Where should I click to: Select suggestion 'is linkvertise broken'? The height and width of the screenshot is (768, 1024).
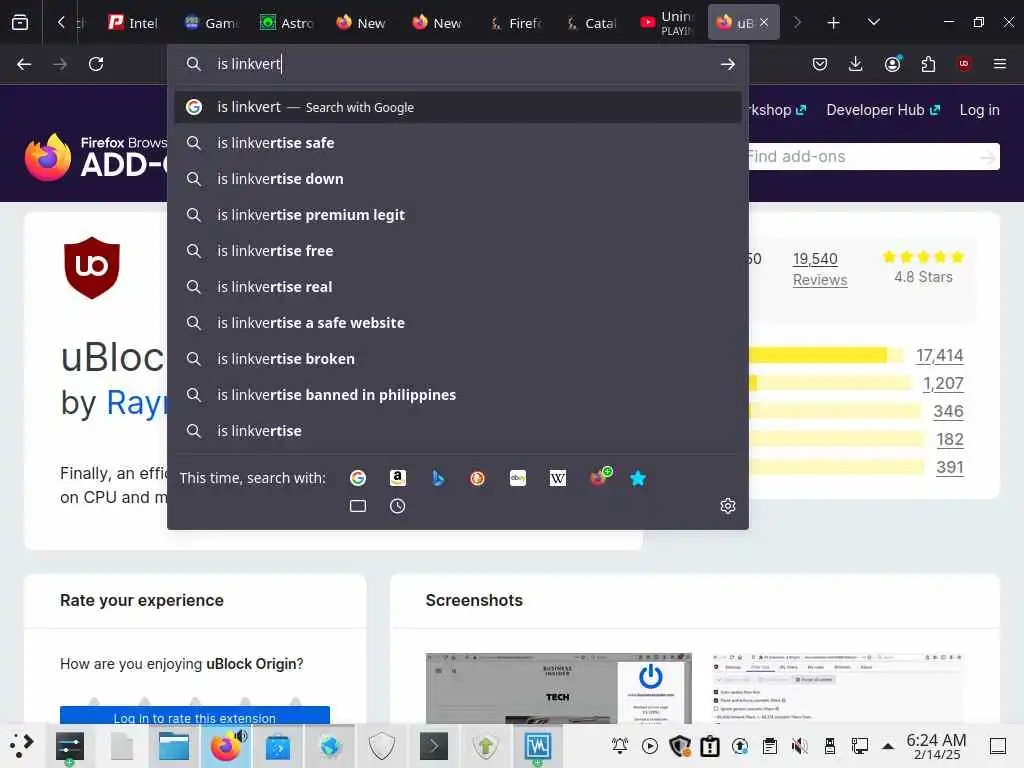[x=458, y=359]
